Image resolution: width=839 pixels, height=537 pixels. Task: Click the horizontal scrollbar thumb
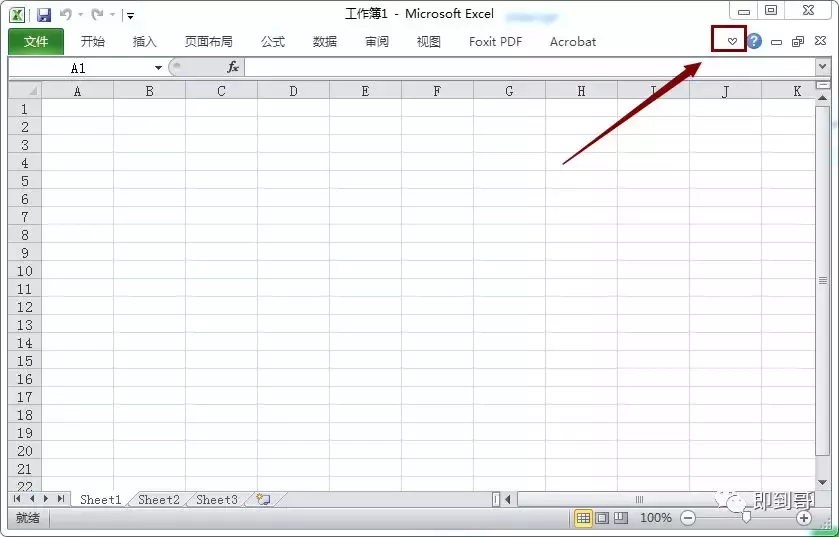pos(639,500)
